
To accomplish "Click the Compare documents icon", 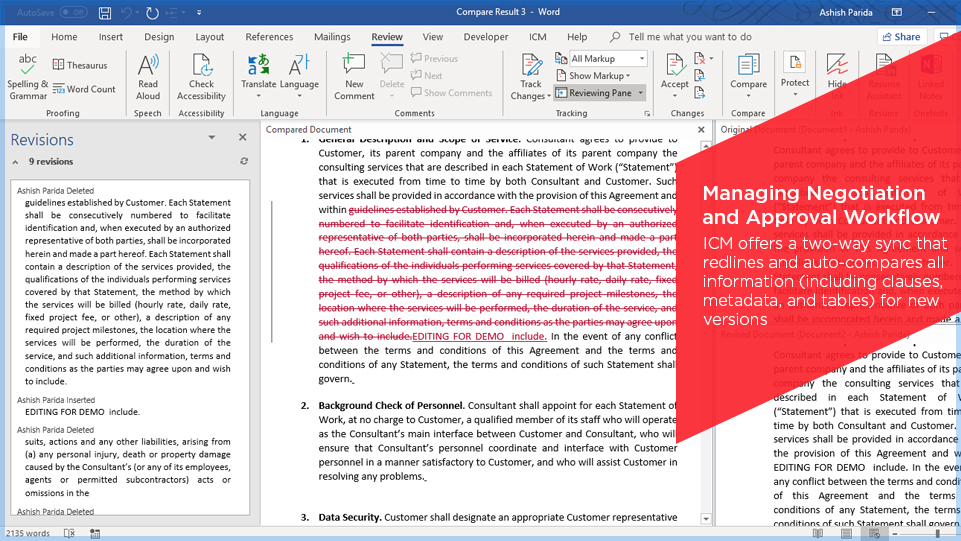I will 748,67.
